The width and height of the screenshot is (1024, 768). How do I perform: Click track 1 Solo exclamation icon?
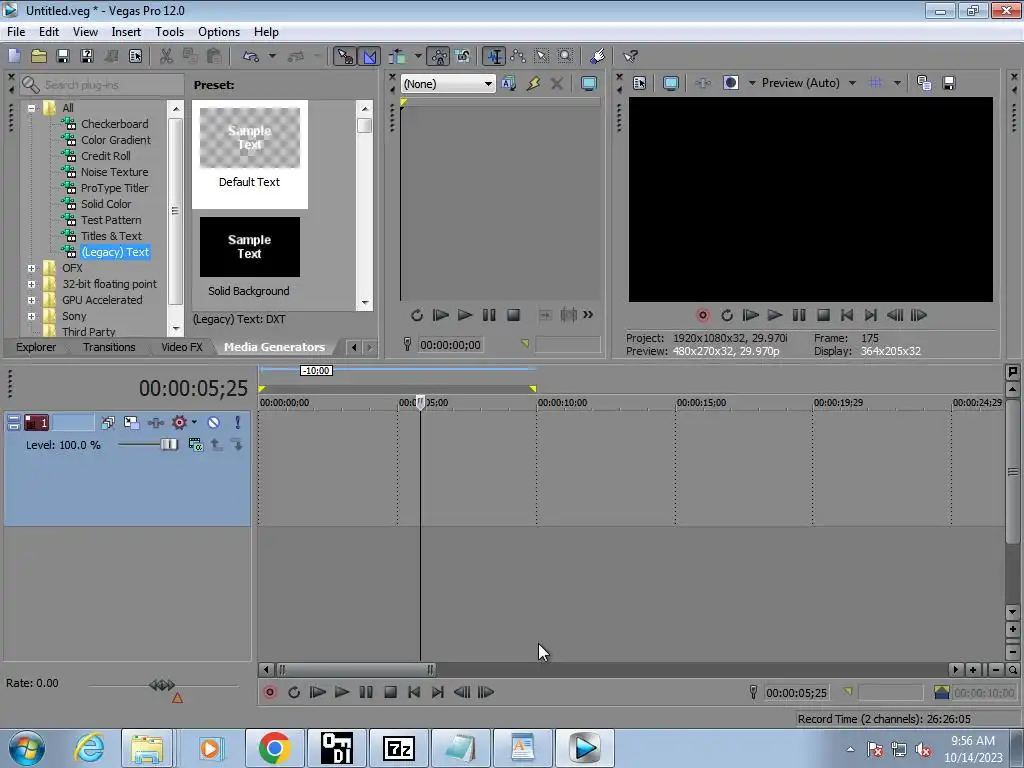[237, 423]
